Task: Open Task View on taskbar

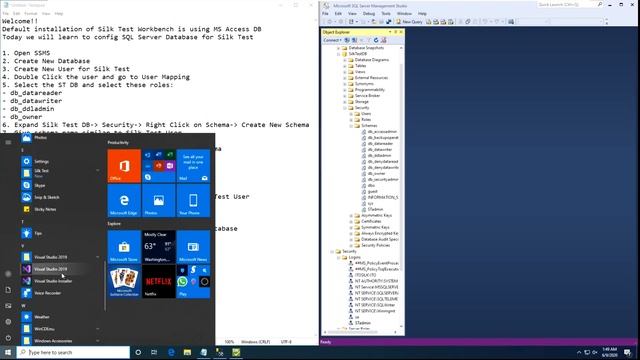Action: click(x=154, y=352)
